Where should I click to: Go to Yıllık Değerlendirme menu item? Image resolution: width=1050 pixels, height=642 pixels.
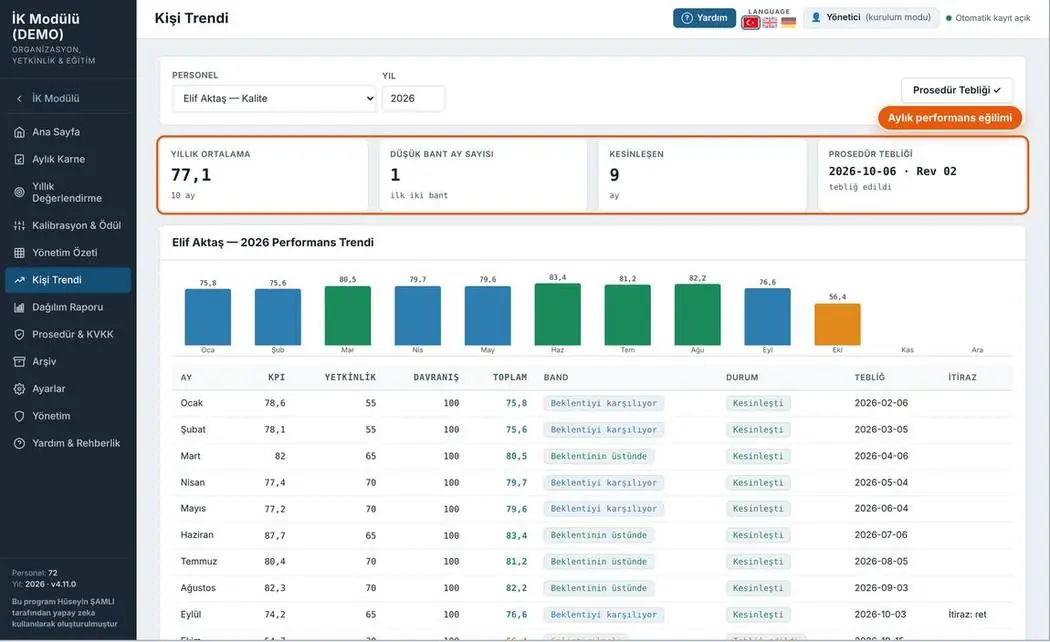(x=68, y=192)
